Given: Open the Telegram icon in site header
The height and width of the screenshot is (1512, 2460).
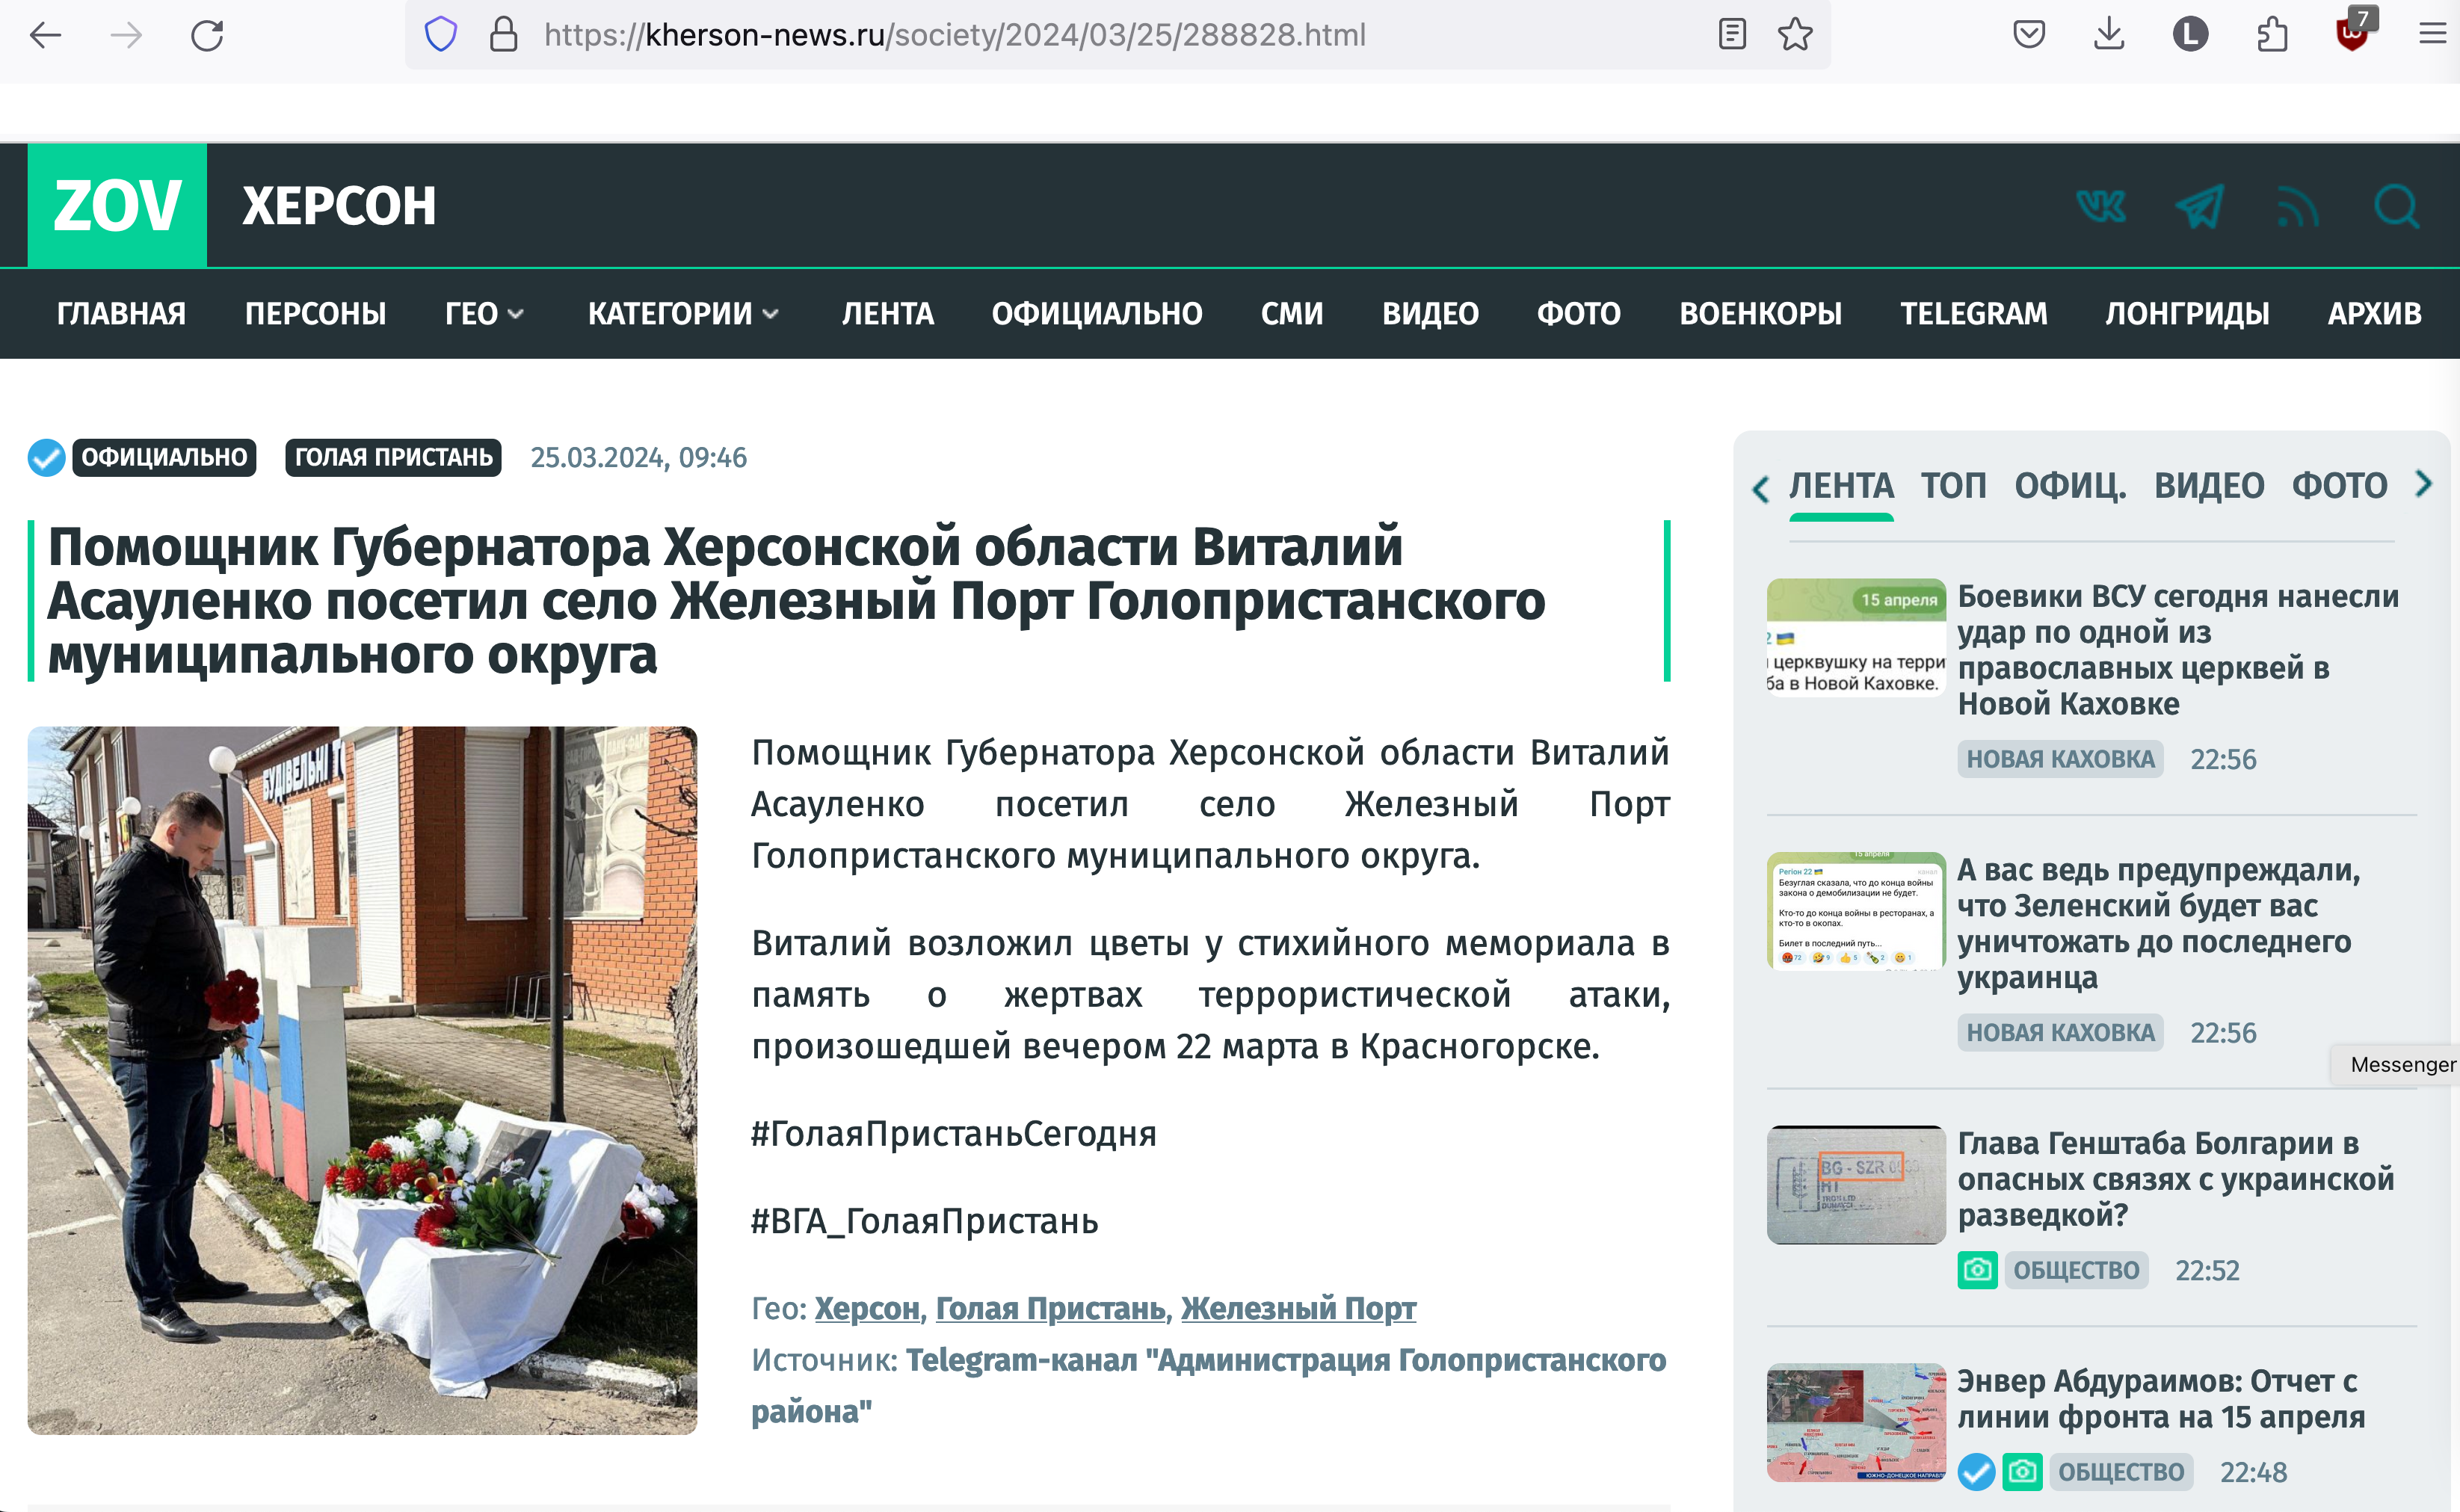Looking at the screenshot, I should pos(2199,207).
